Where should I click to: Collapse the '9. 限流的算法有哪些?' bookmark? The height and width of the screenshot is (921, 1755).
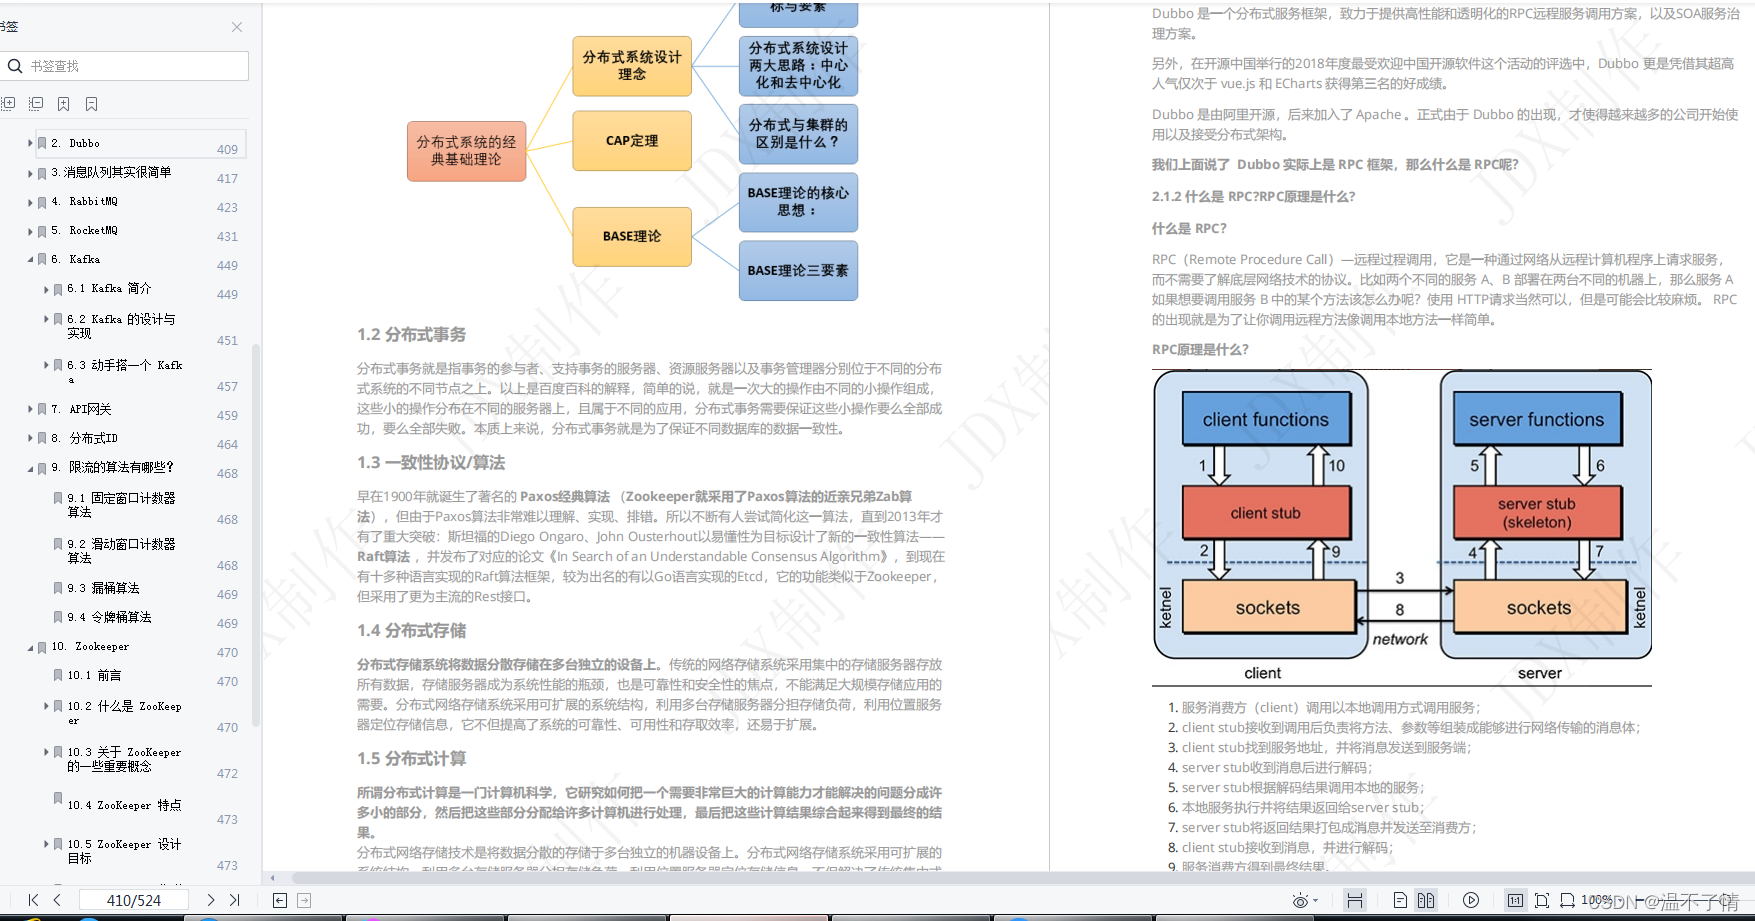coord(30,468)
